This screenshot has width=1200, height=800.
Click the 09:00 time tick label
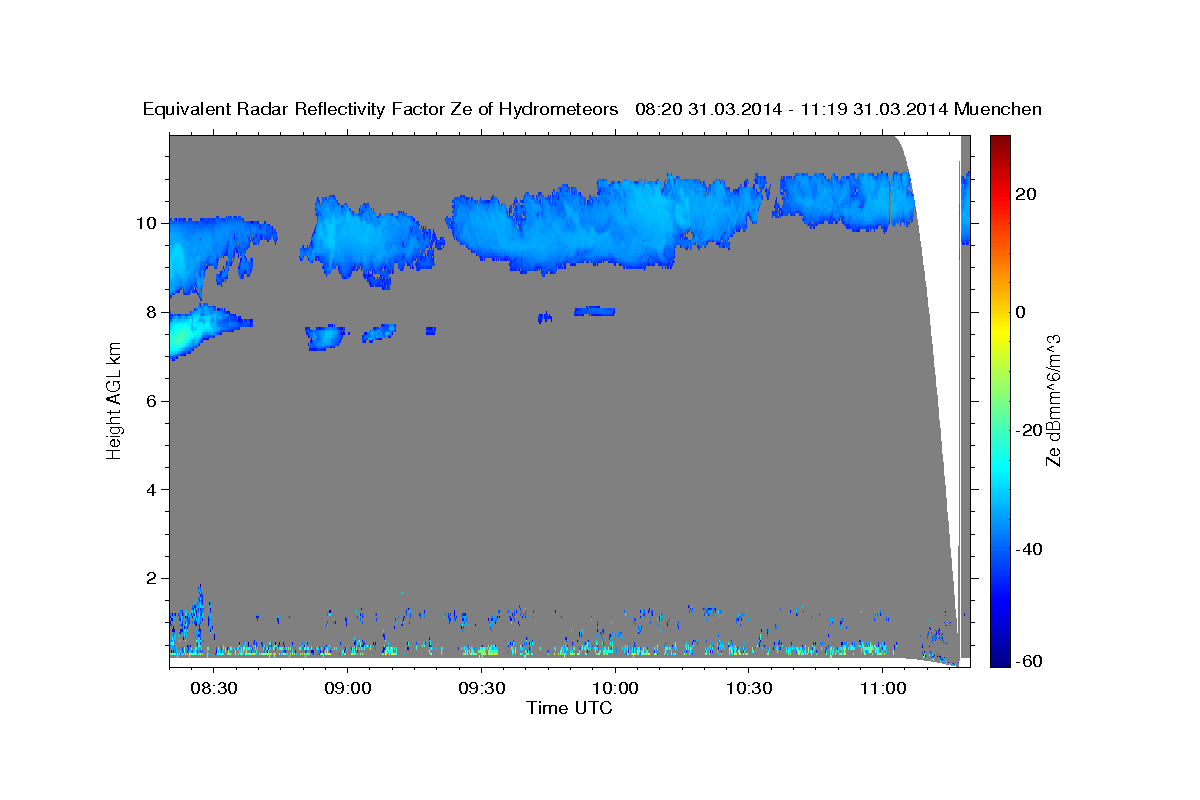(x=348, y=689)
